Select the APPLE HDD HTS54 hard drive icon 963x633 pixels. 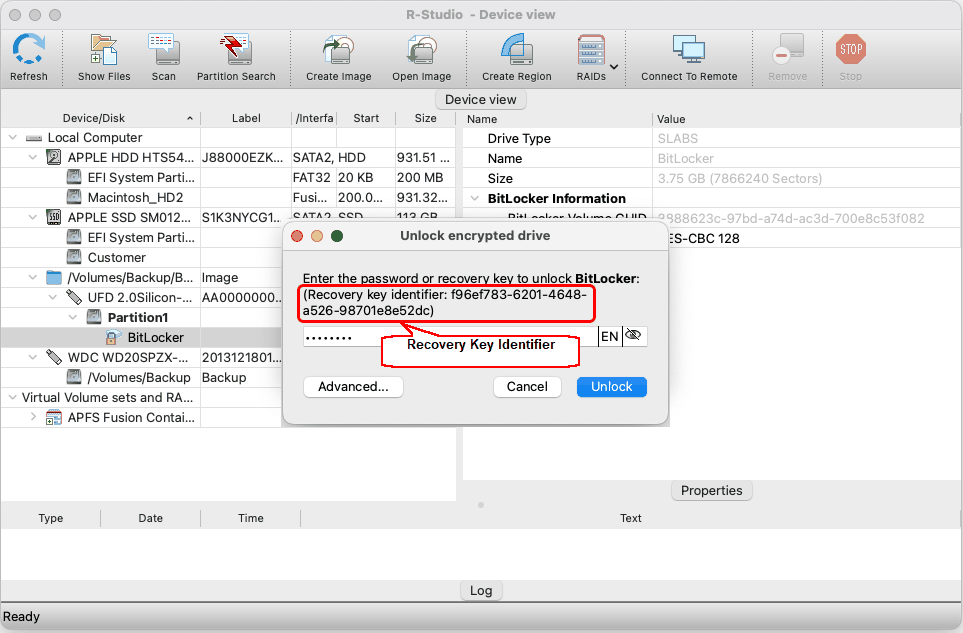point(54,157)
